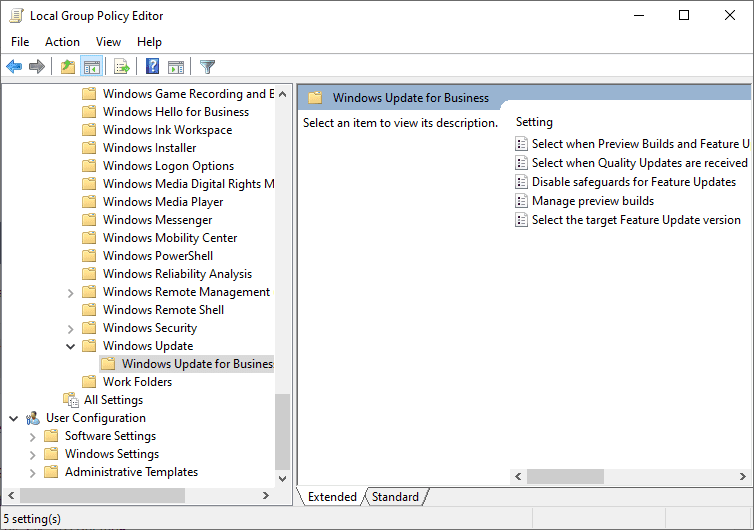Click folder icon of Windows Media Player
Screen dimensions: 754x530
tap(89, 202)
